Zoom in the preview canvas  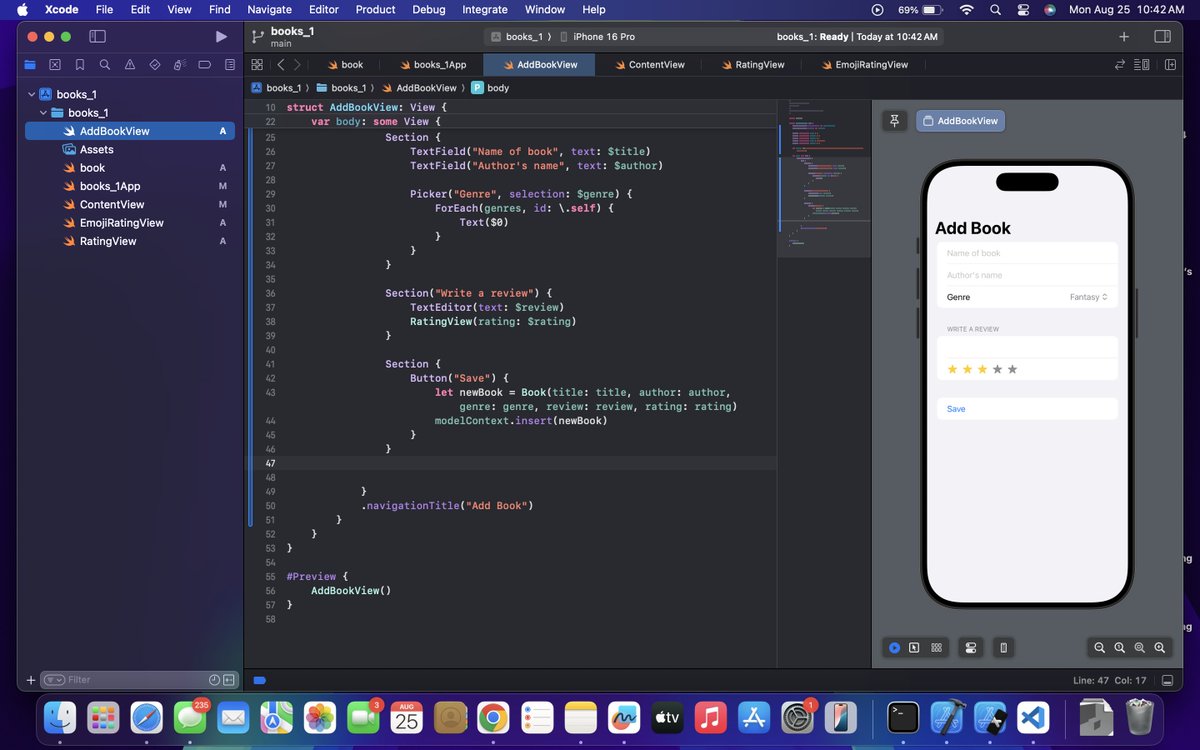point(1160,648)
